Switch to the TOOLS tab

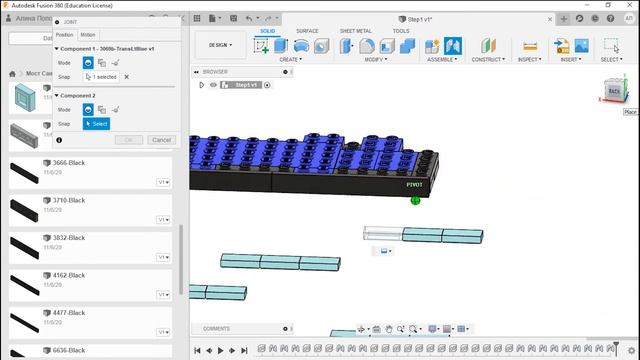[401, 31]
